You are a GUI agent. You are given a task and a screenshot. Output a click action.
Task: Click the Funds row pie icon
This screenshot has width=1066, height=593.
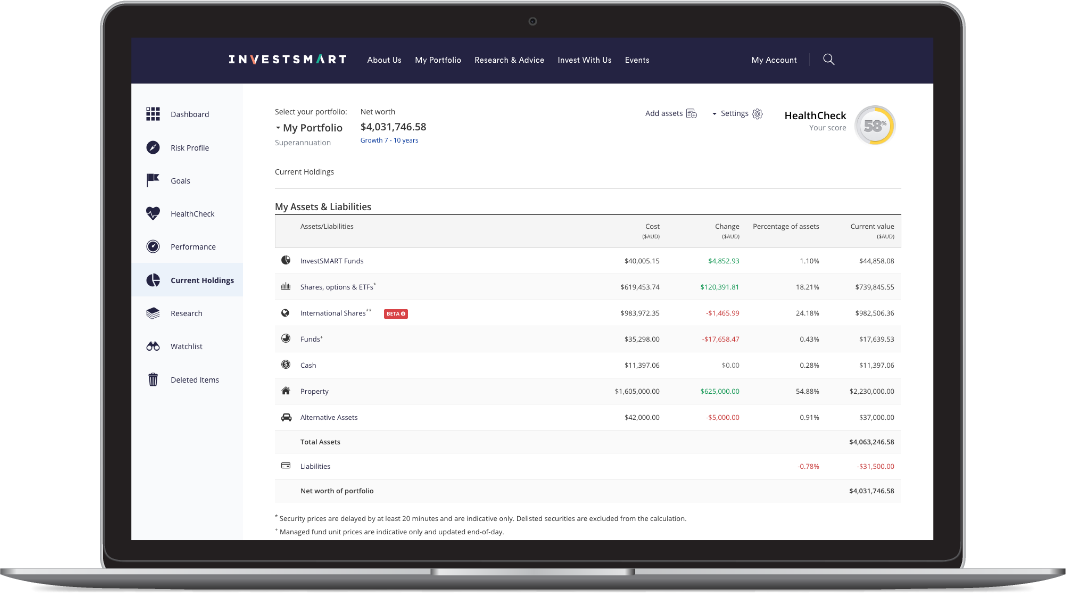[286, 338]
